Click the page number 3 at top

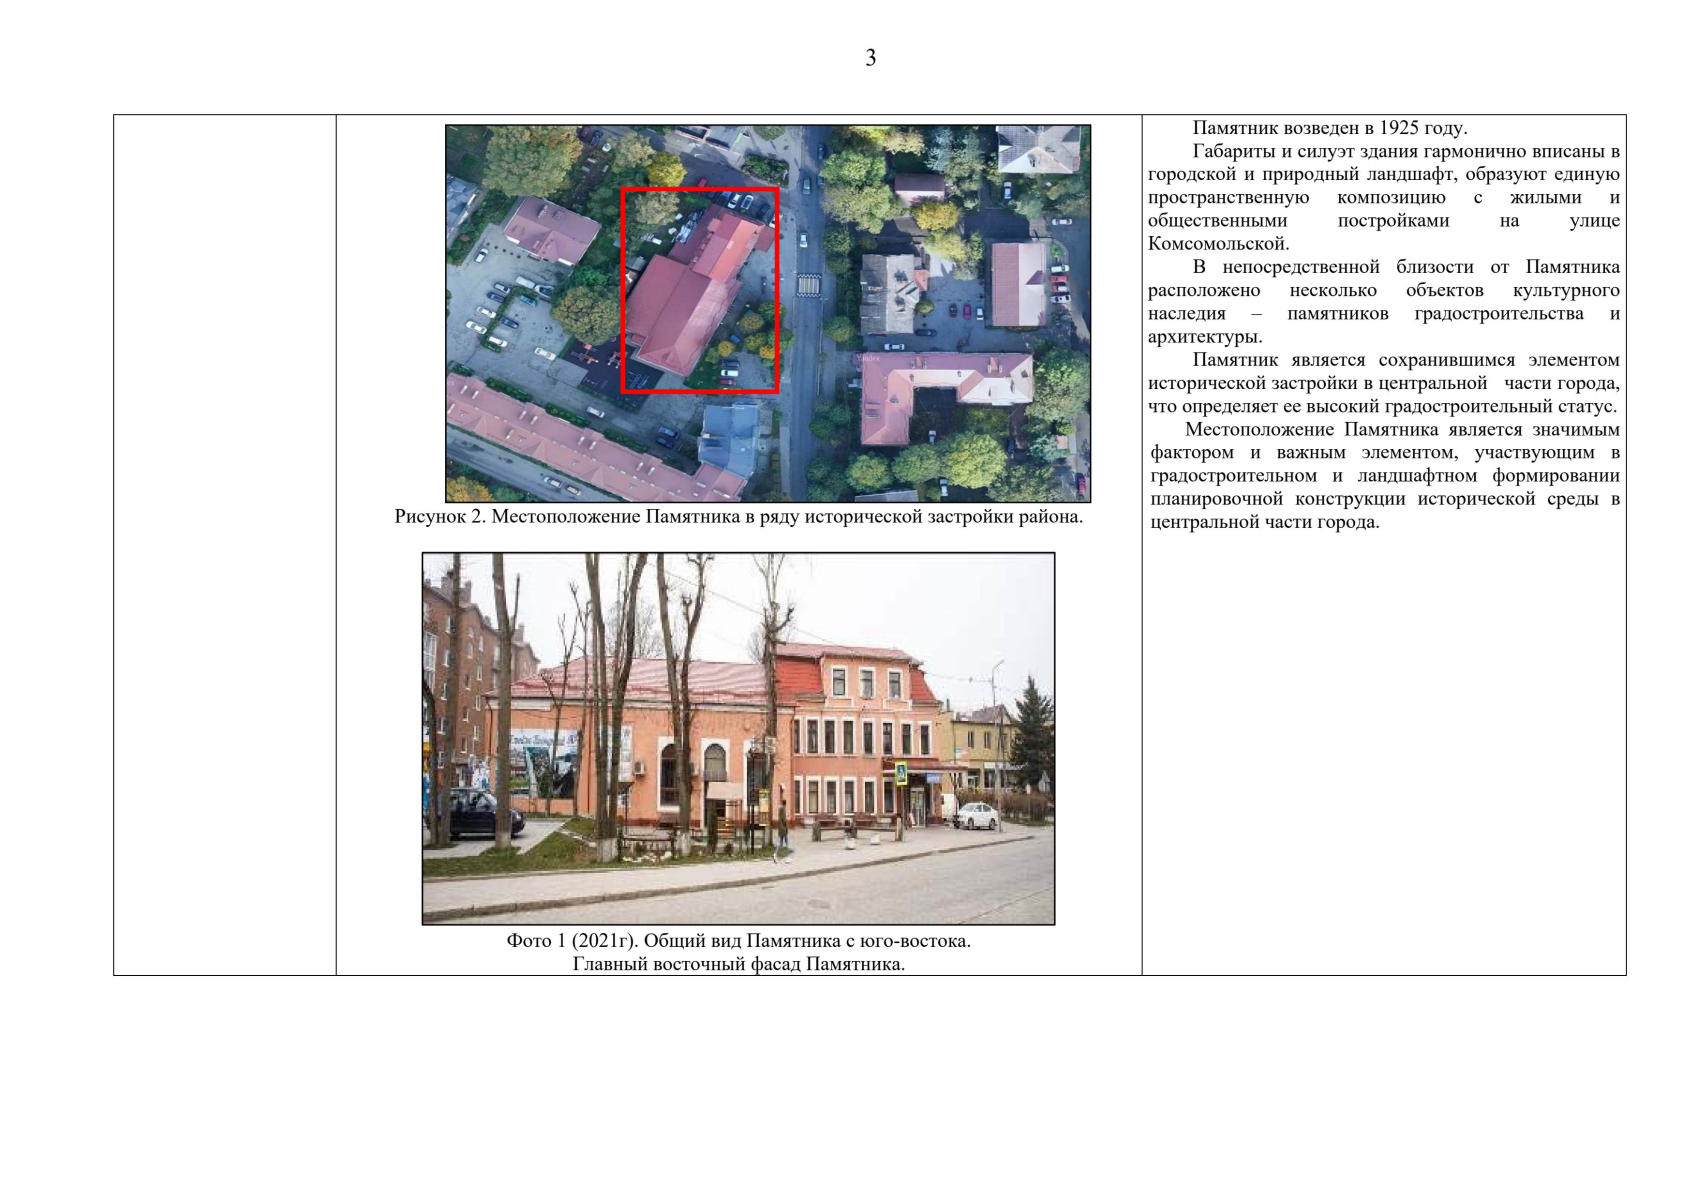click(x=870, y=58)
